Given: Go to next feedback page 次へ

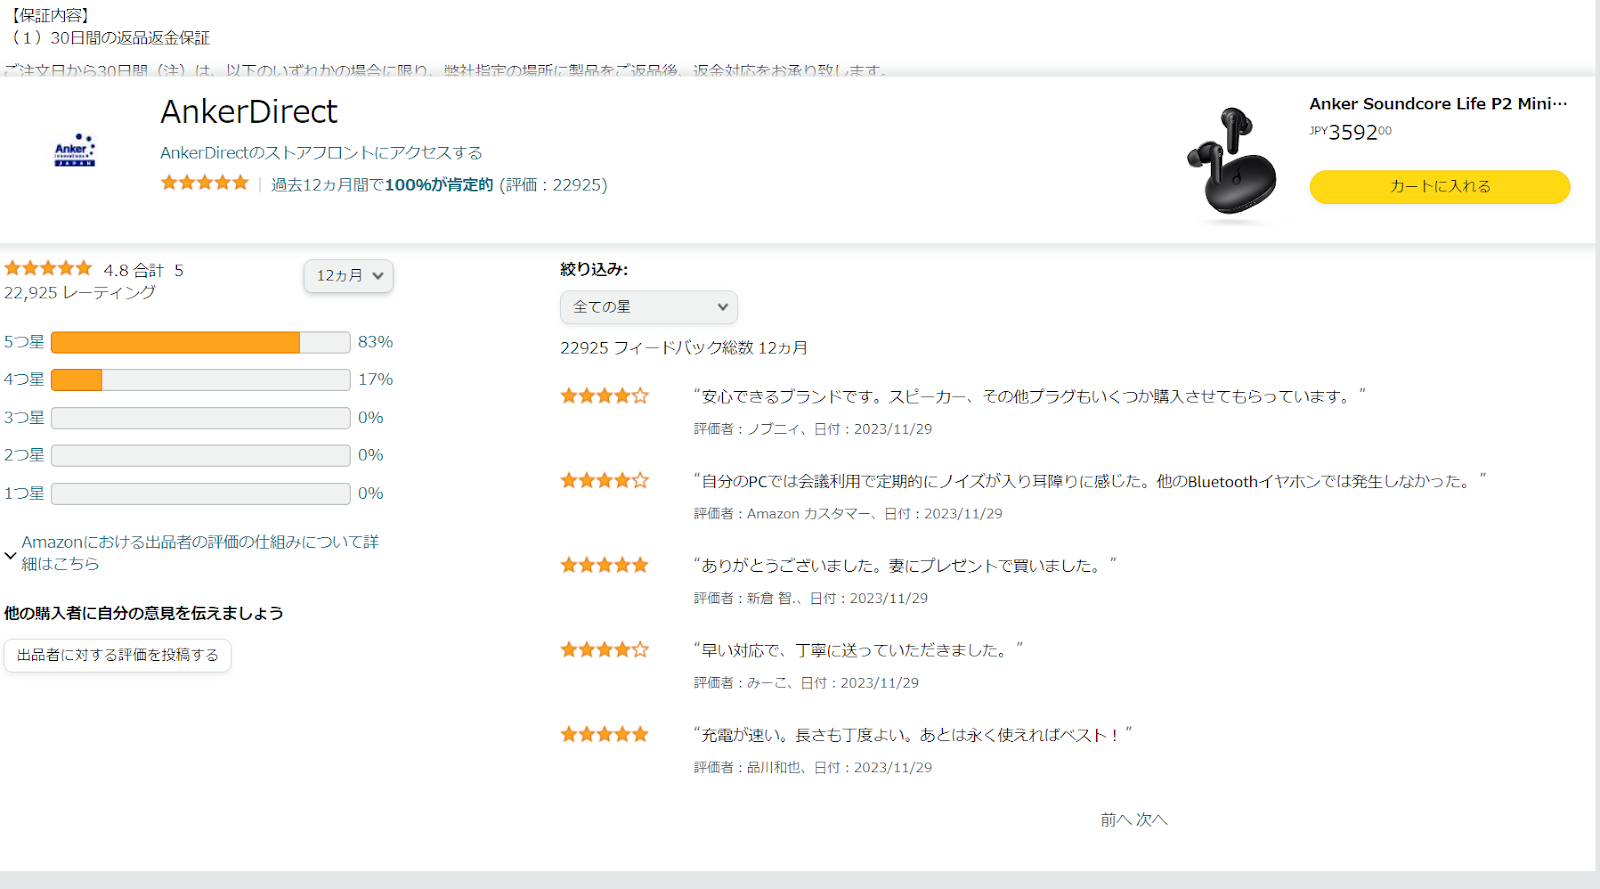Looking at the screenshot, I should point(1152,820).
